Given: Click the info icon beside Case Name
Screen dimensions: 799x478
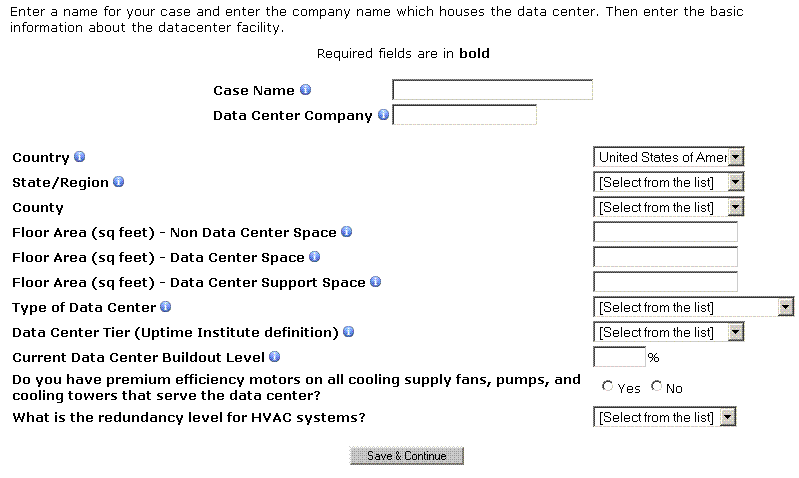Looking at the screenshot, I should 306,90.
